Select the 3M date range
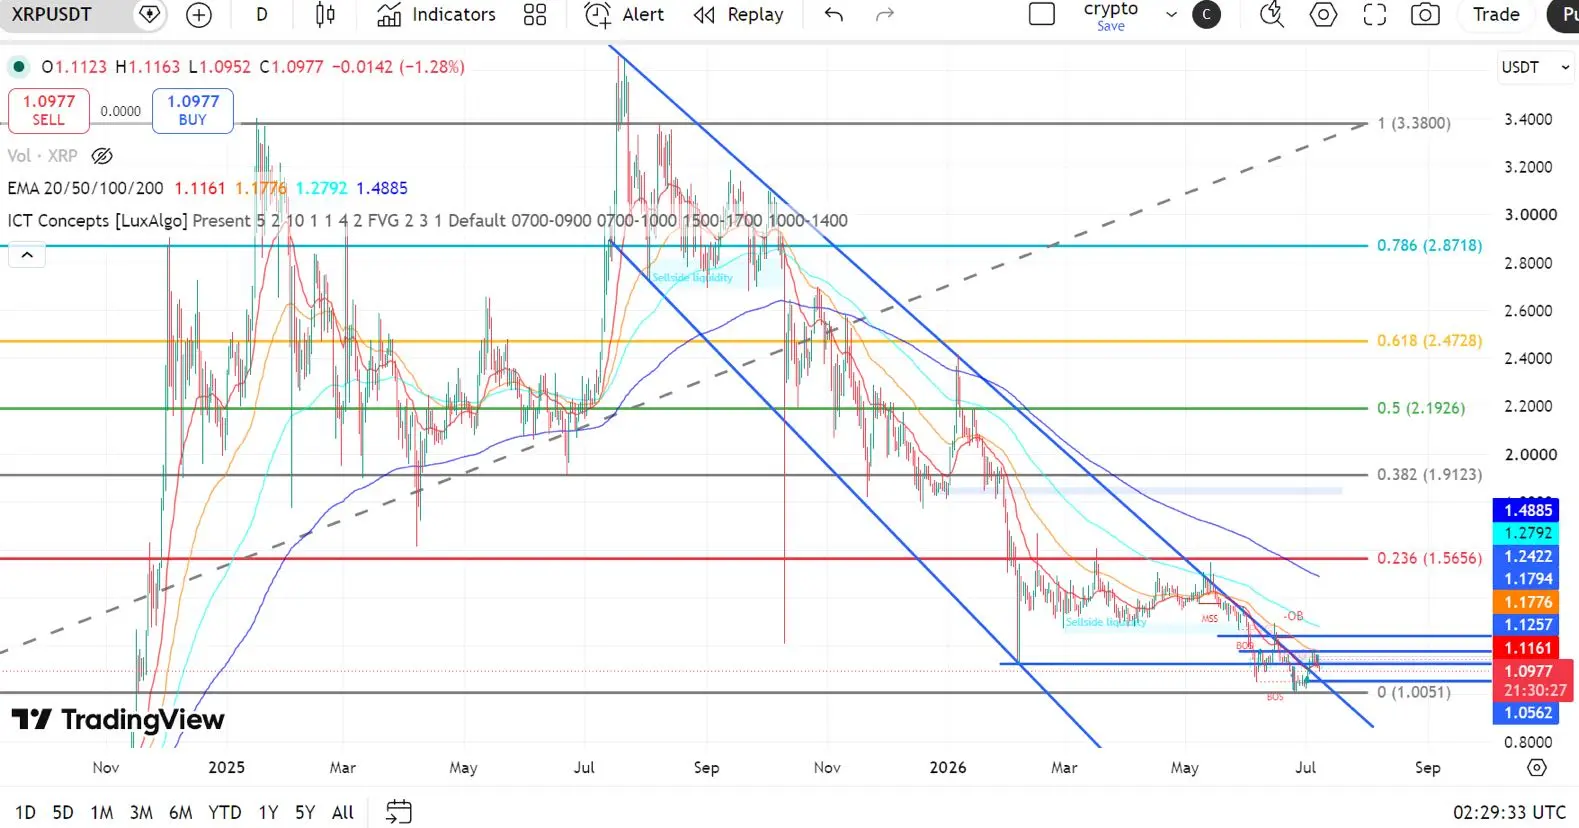1579x828 pixels. [x=141, y=812]
